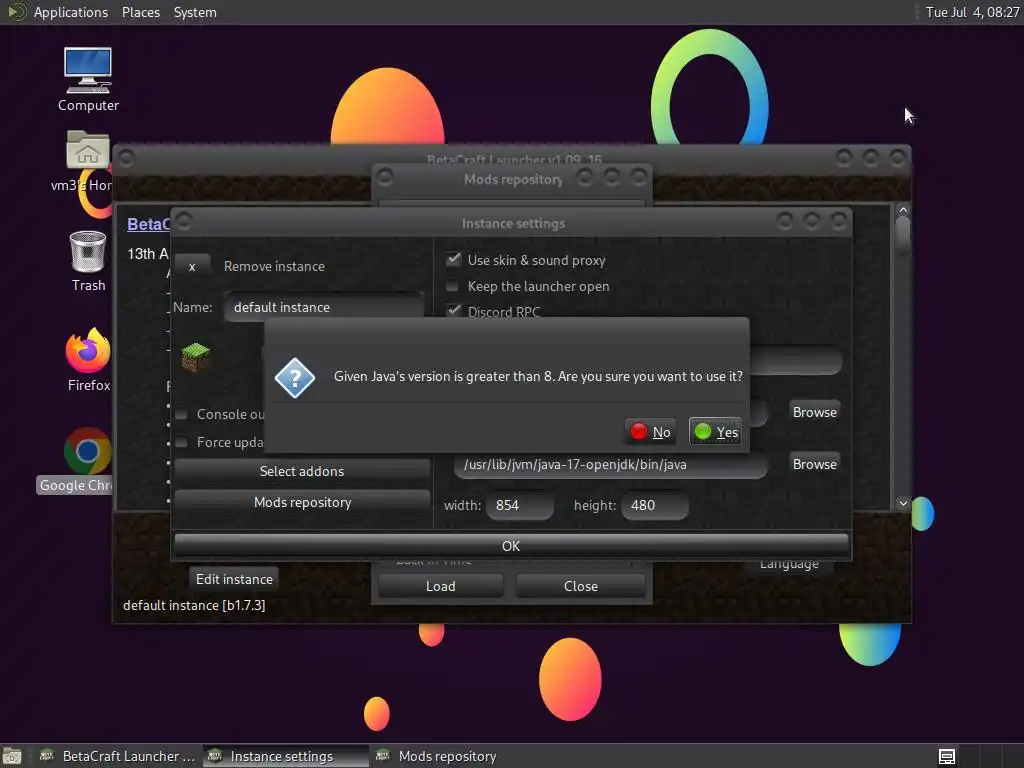
Task: Toggle the Force update checkbox
Action: point(182,442)
